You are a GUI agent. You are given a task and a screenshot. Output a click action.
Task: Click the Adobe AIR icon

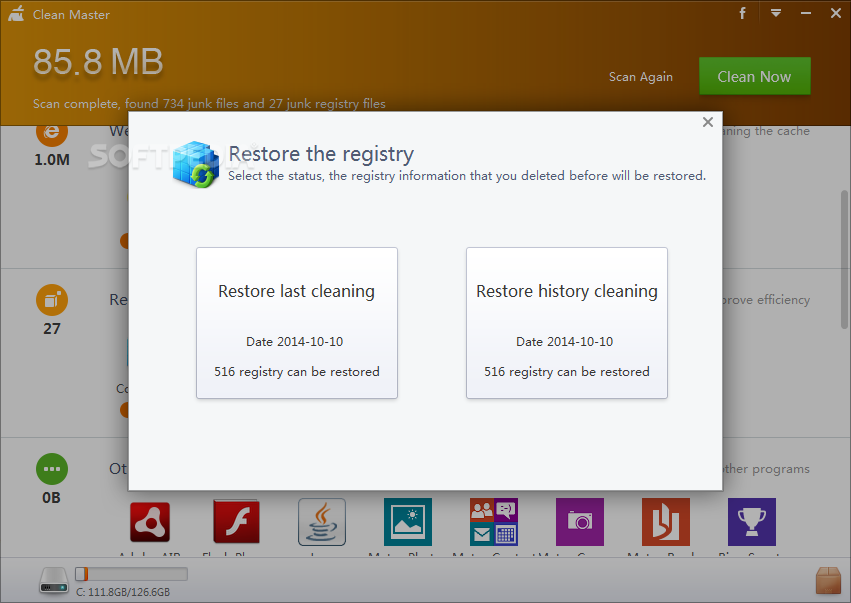point(150,522)
